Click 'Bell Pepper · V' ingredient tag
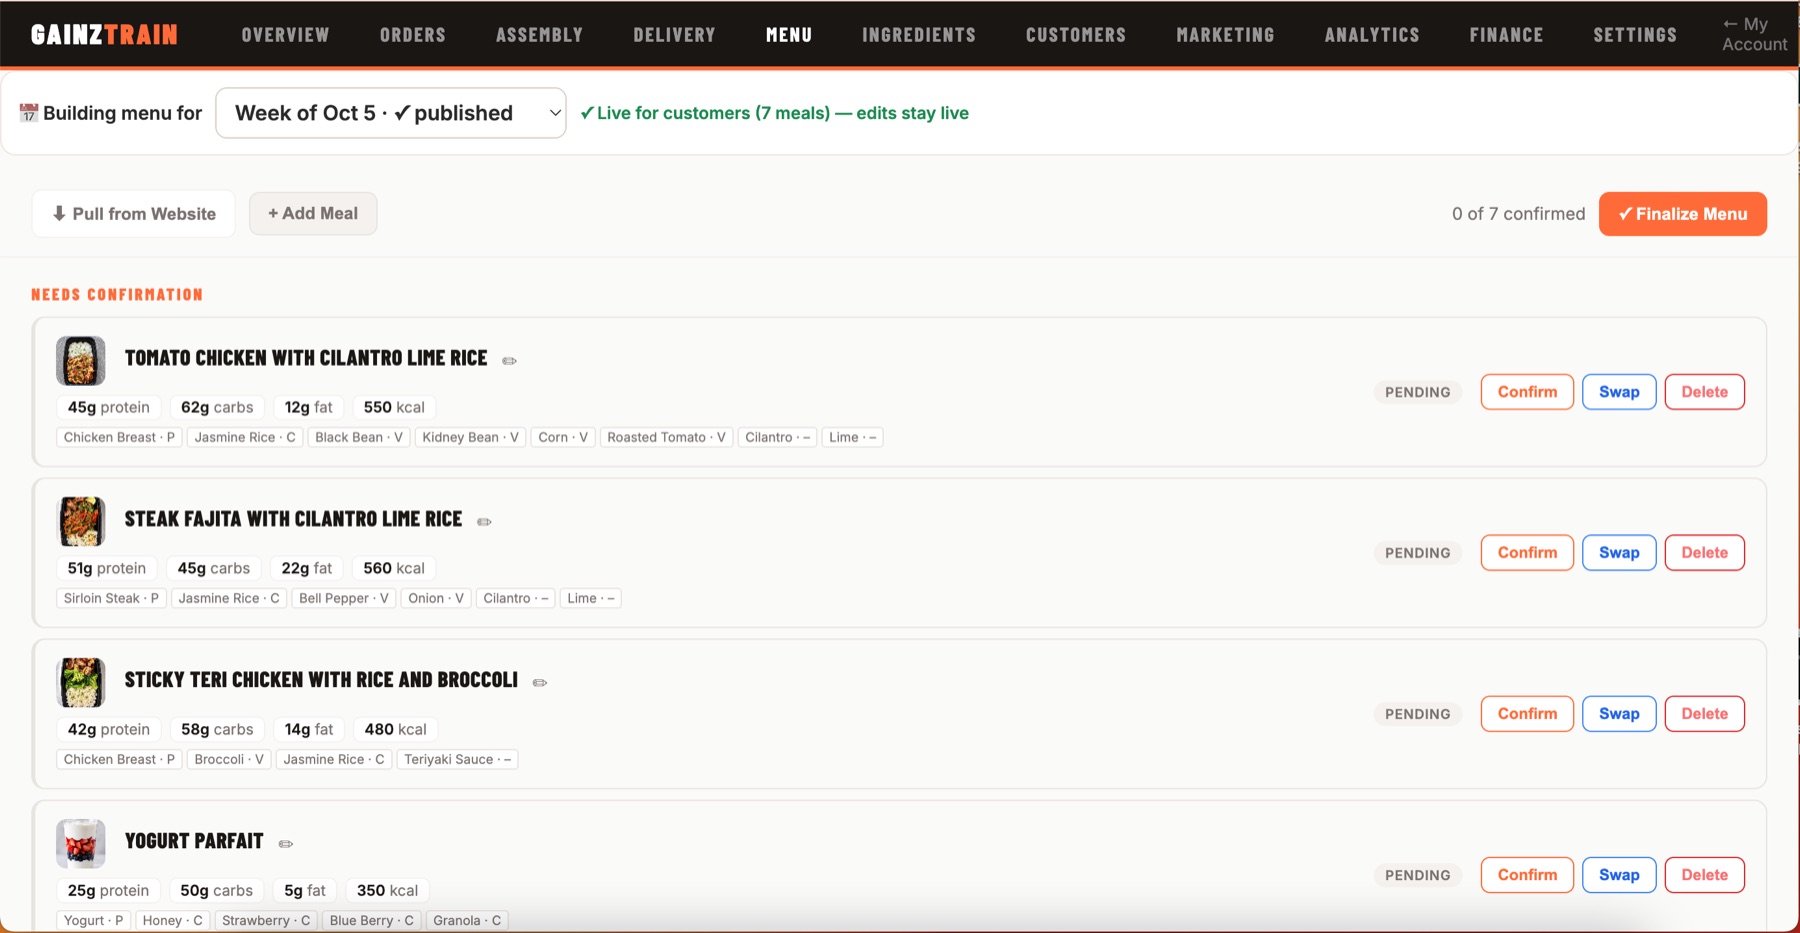 [343, 598]
